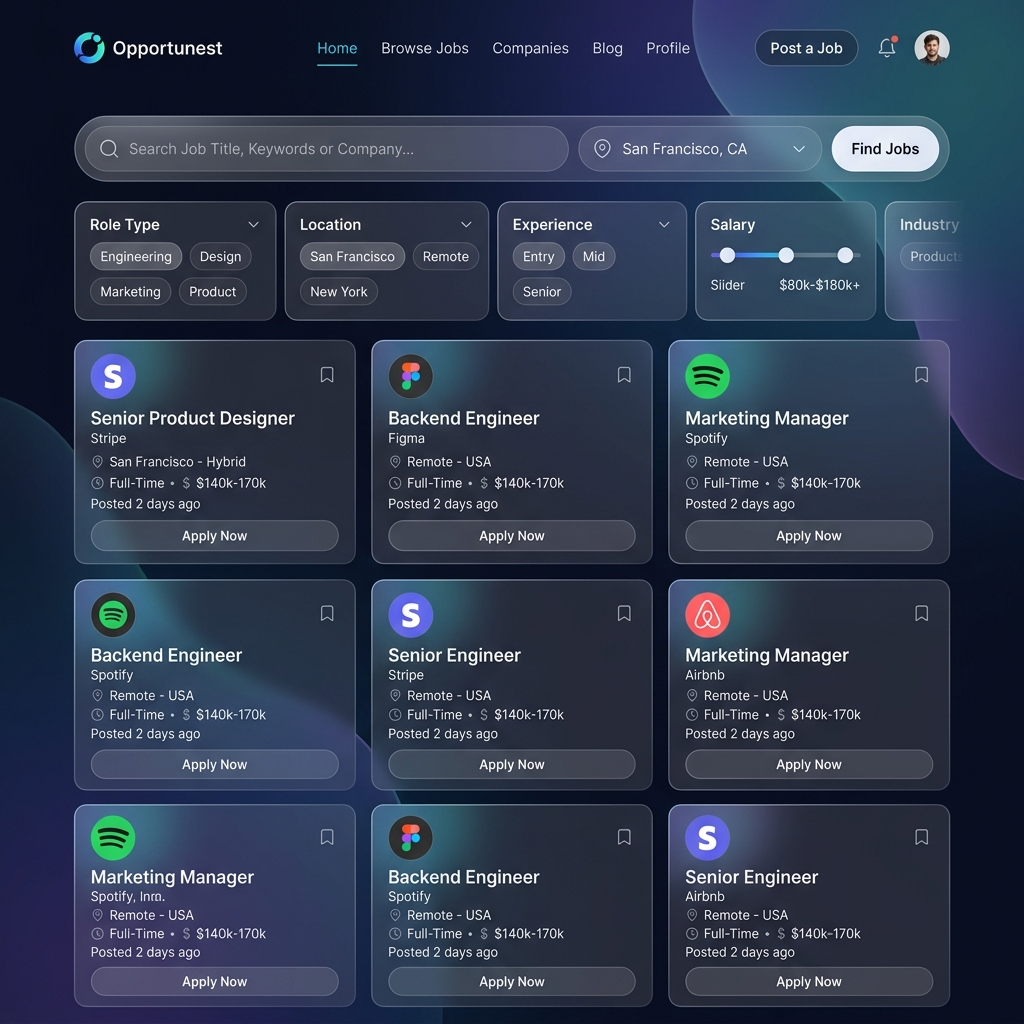Click the right handle of the Salary slider
This screenshot has height=1024, width=1024.
point(845,255)
